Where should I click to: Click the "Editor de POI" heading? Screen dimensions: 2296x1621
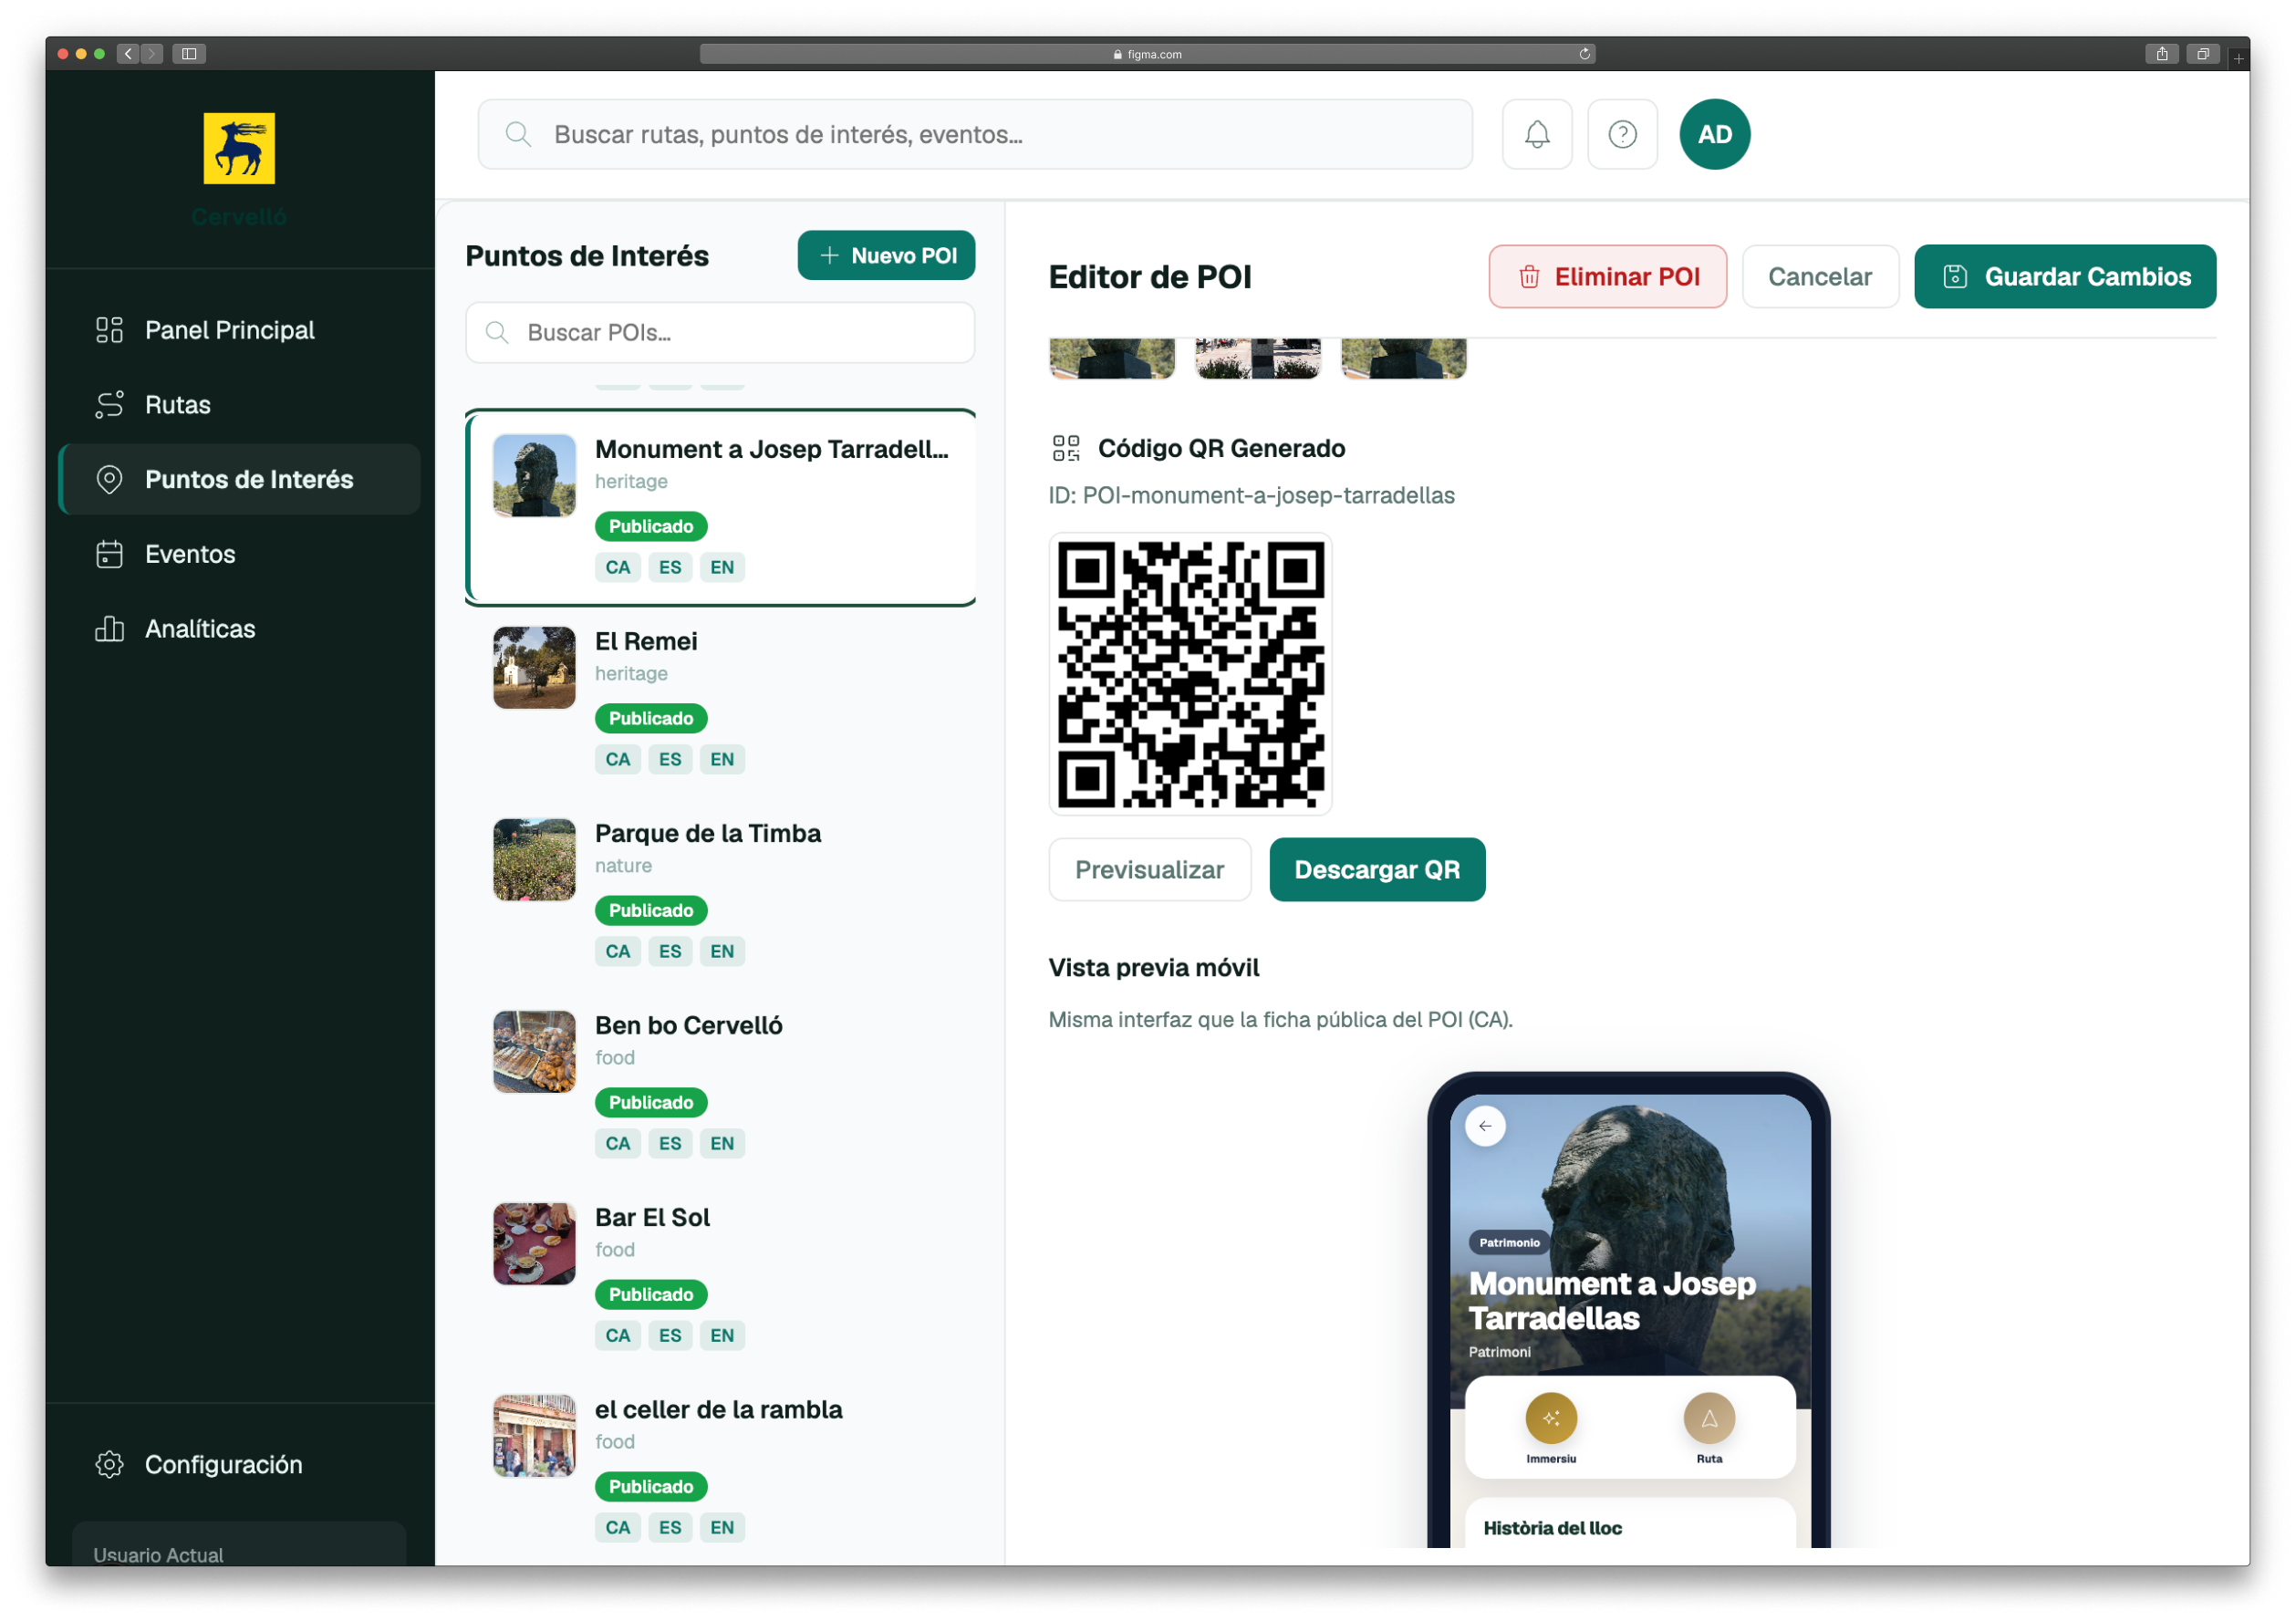pos(1150,277)
